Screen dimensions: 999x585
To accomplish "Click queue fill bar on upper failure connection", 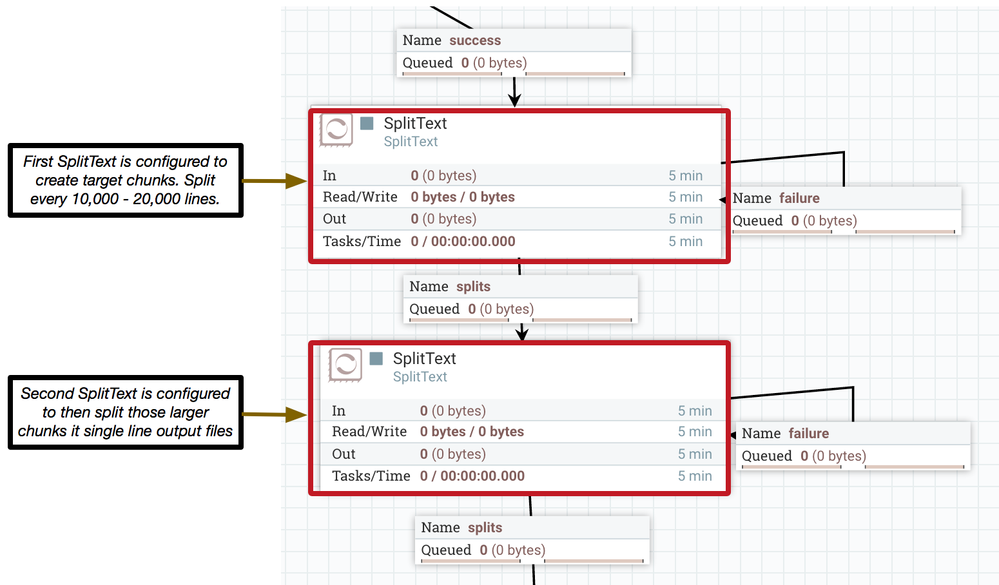I will (x=844, y=232).
